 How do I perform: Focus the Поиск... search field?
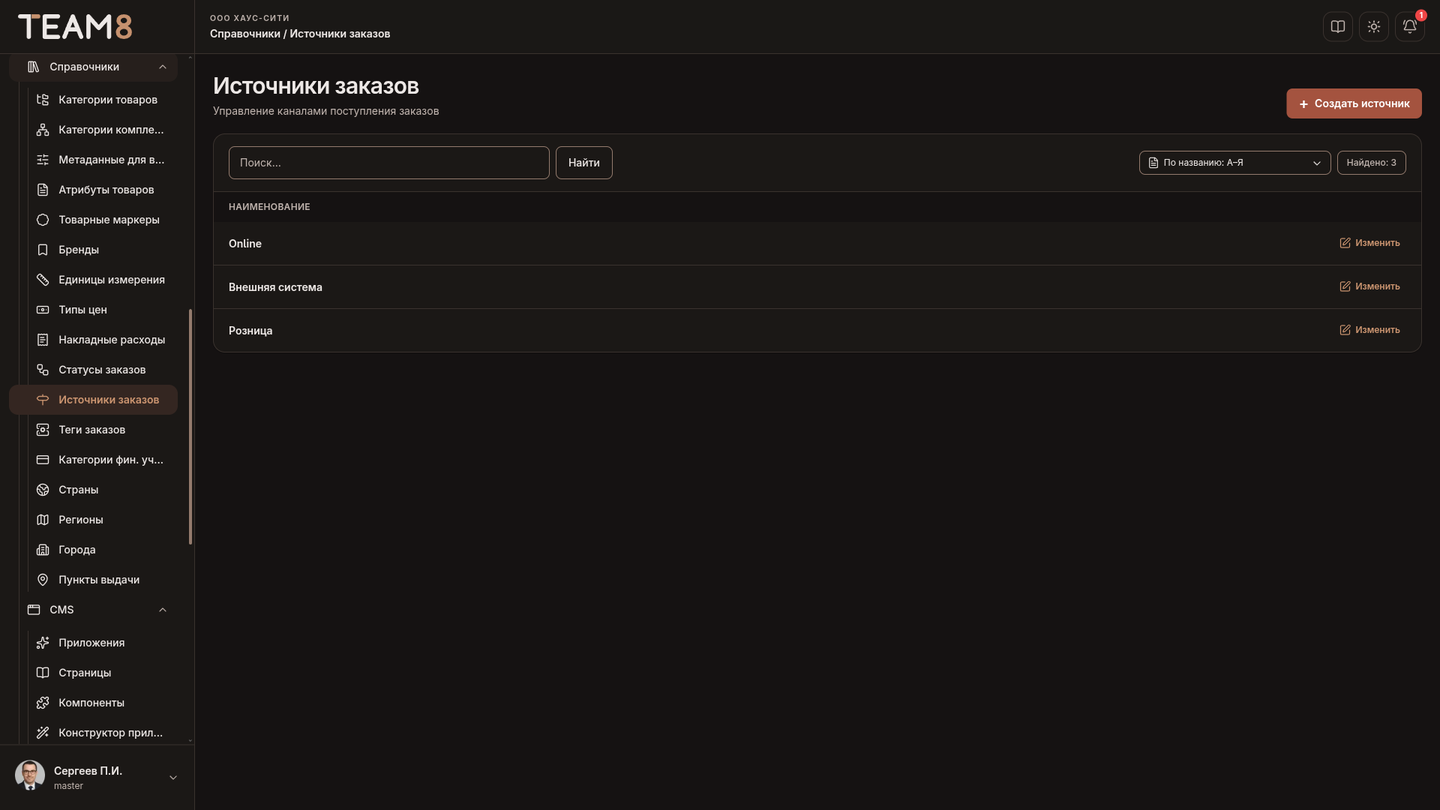[x=389, y=163]
